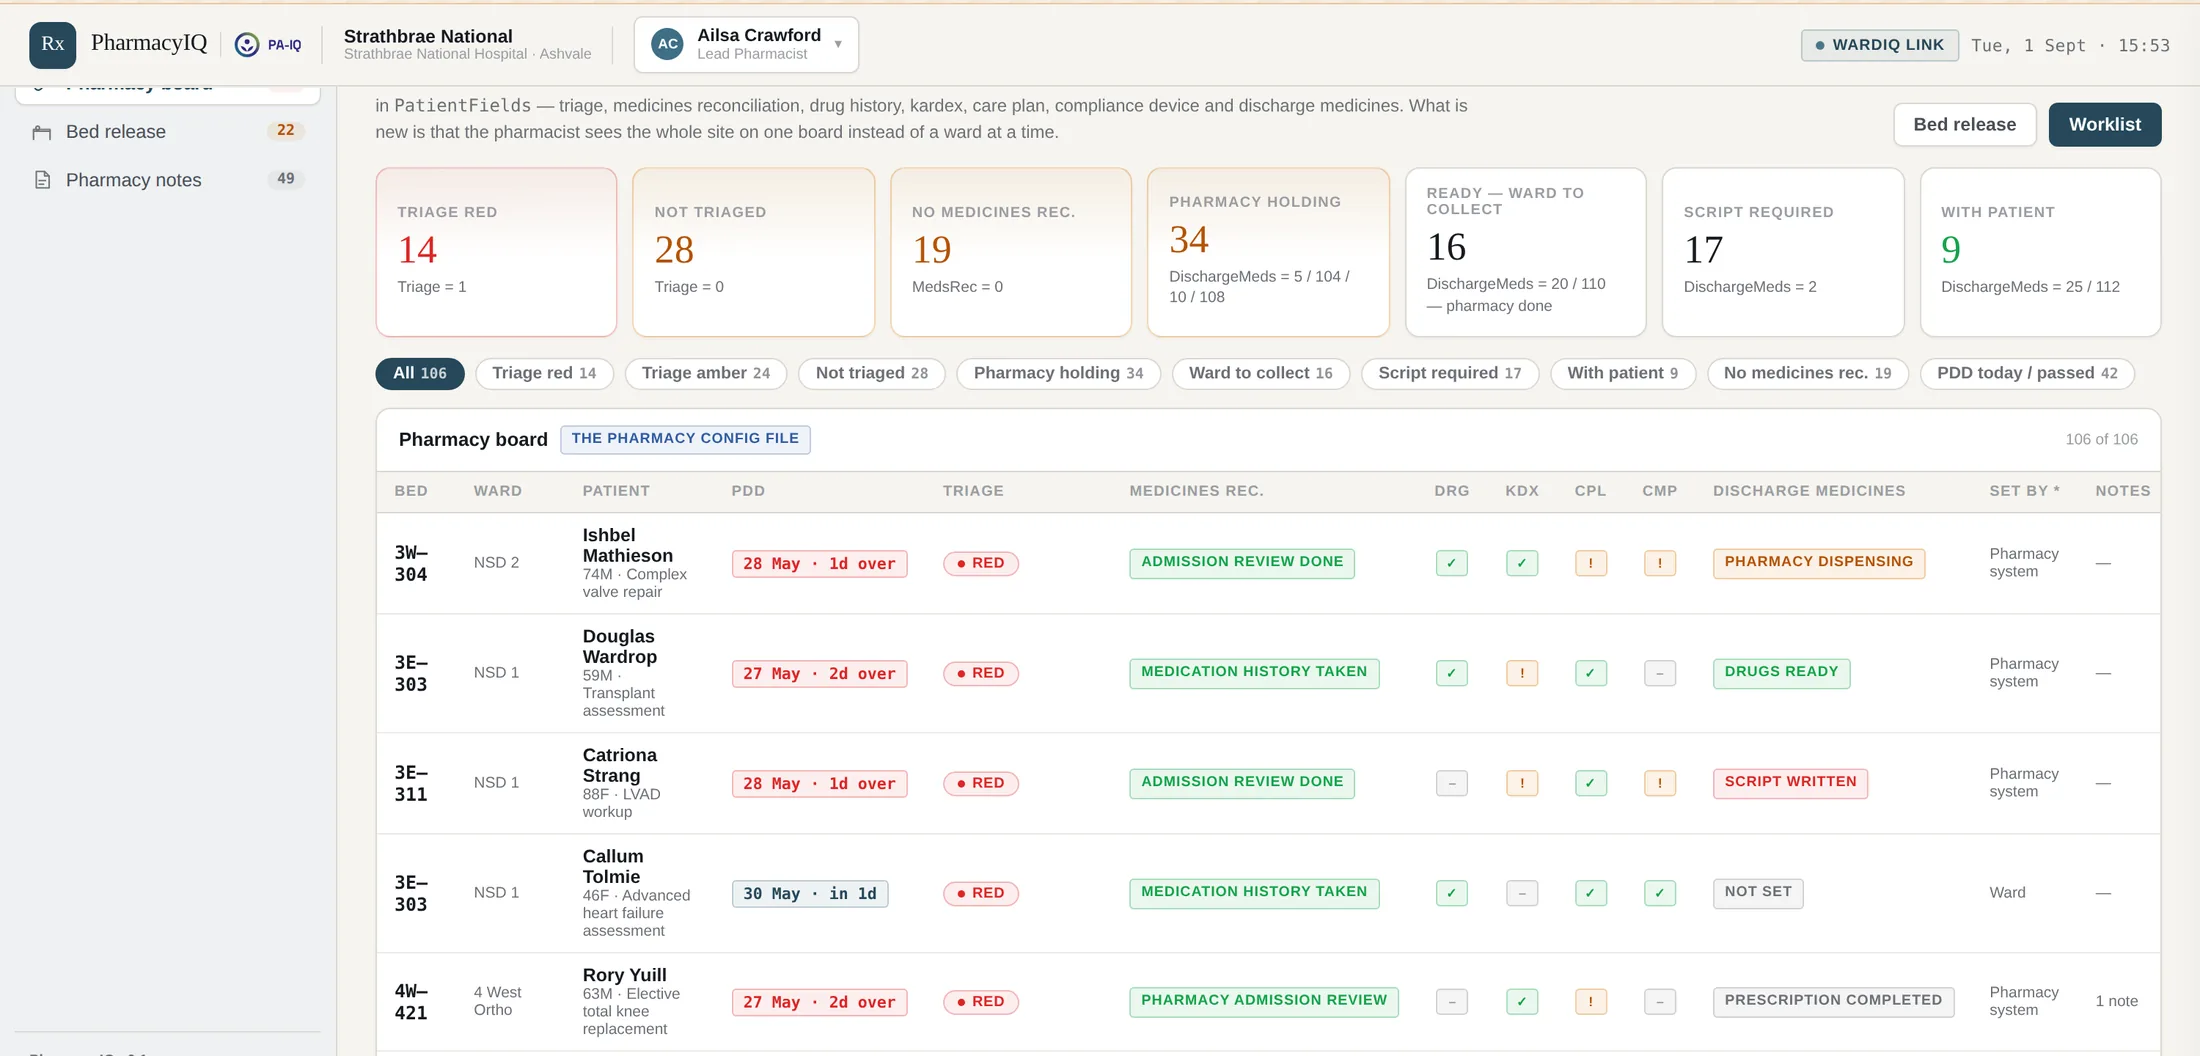Filter by PDD today / passed 42 chip
2200x1056 pixels.
point(2027,373)
